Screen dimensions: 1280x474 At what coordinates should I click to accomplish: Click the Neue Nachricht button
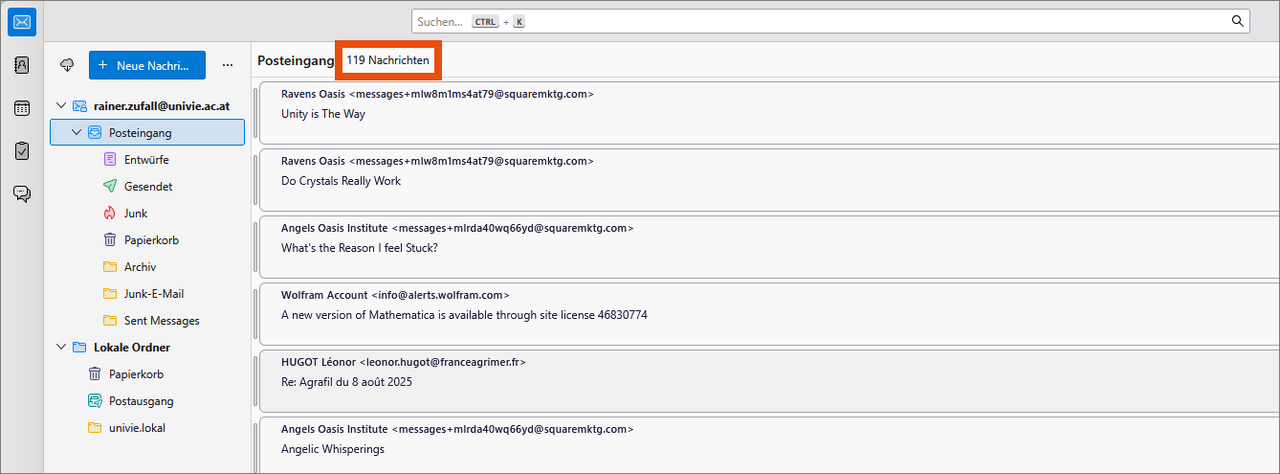pos(147,65)
